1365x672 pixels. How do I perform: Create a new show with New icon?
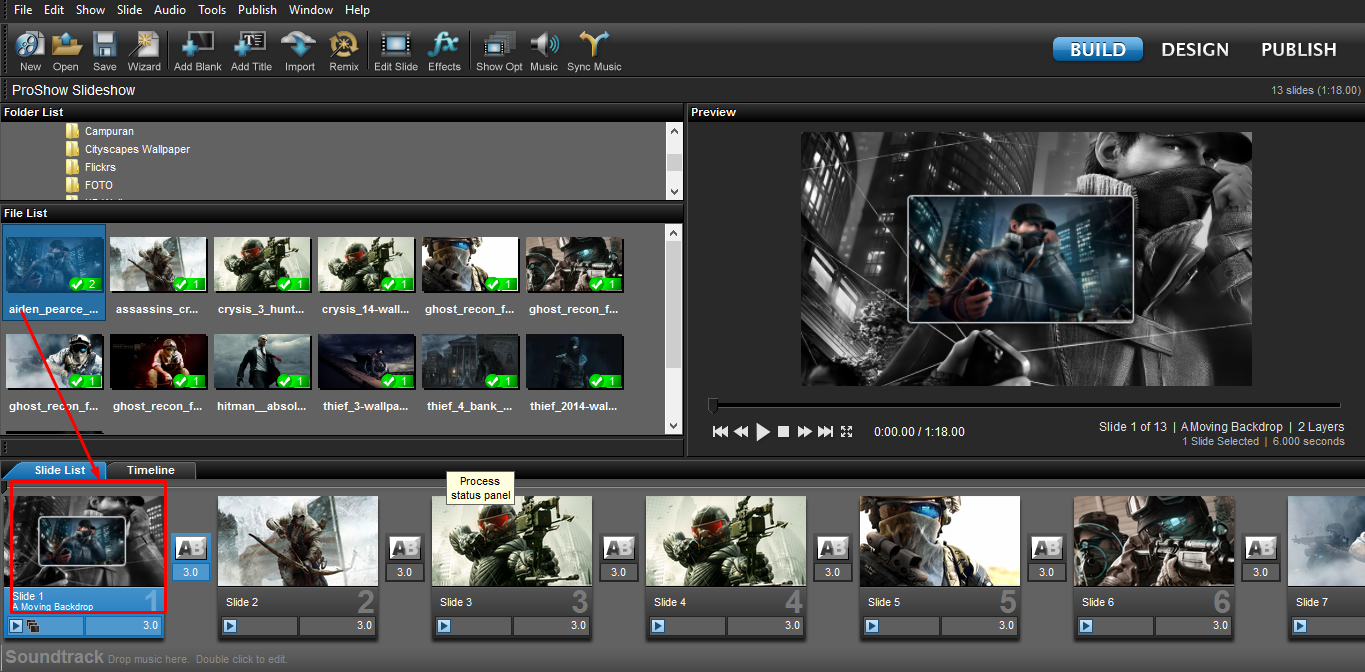pyautogui.click(x=30, y=45)
